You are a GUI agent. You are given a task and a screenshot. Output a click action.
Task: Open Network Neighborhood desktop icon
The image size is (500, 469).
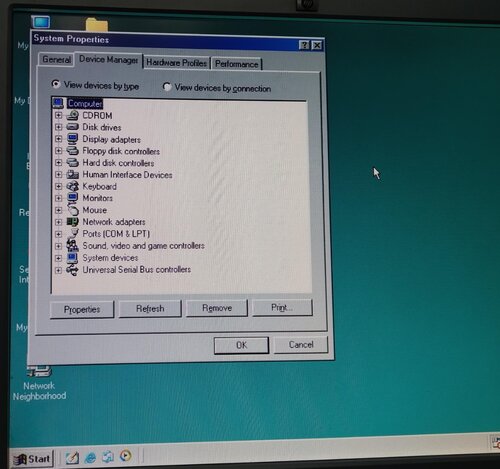click(x=39, y=383)
